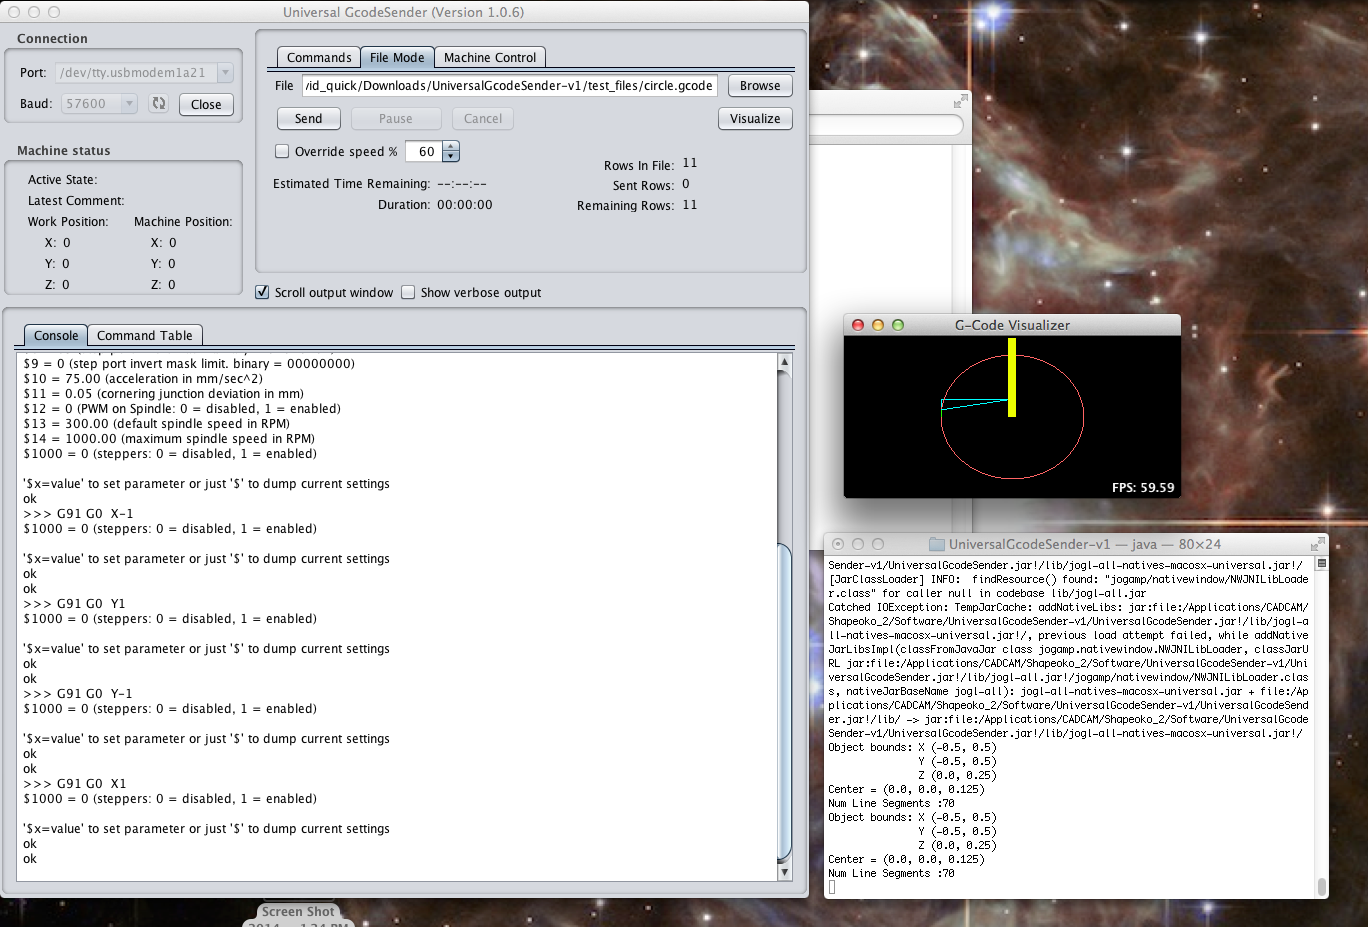The image size is (1368, 927).
Task: Click the first 'Num Line Segments :70' line in the terminal
Action: (891, 803)
